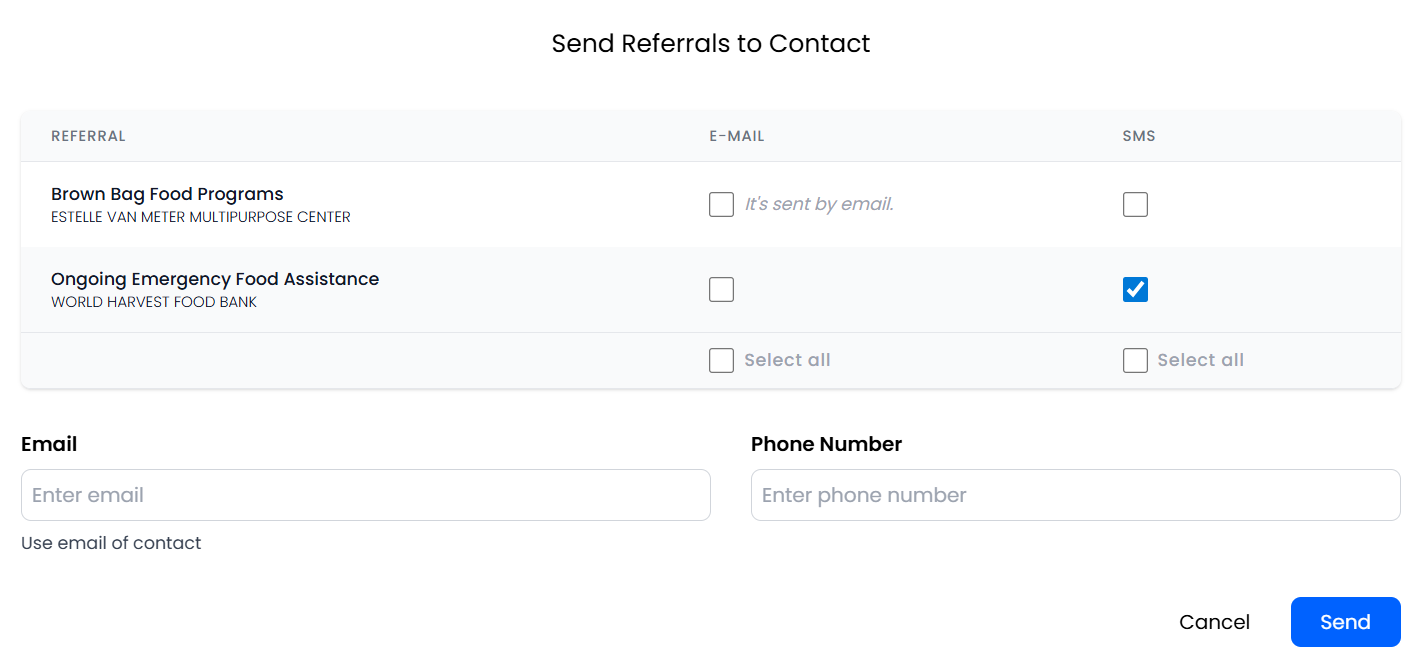The width and height of the screenshot is (1419, 662).
Task: Click the REFERRAL column header
Action: click(x=88, y=136)
